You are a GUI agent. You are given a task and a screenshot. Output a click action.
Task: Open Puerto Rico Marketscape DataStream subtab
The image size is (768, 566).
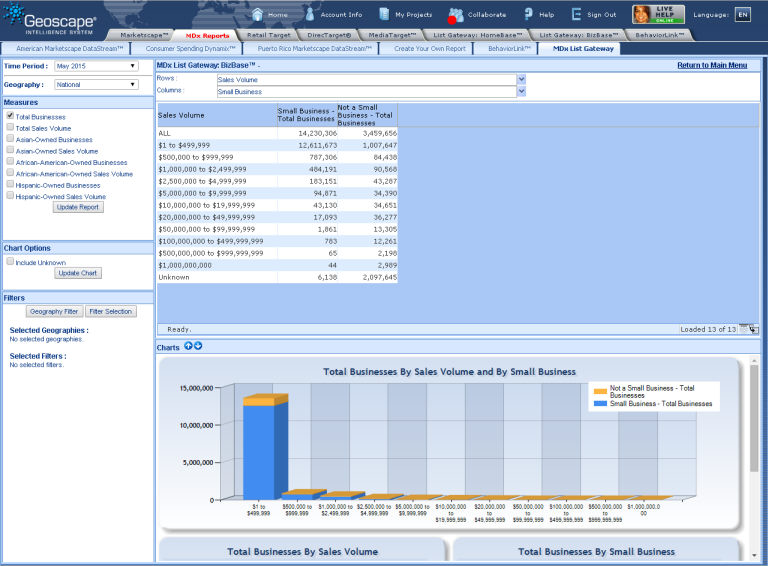[x=314, y=48]
